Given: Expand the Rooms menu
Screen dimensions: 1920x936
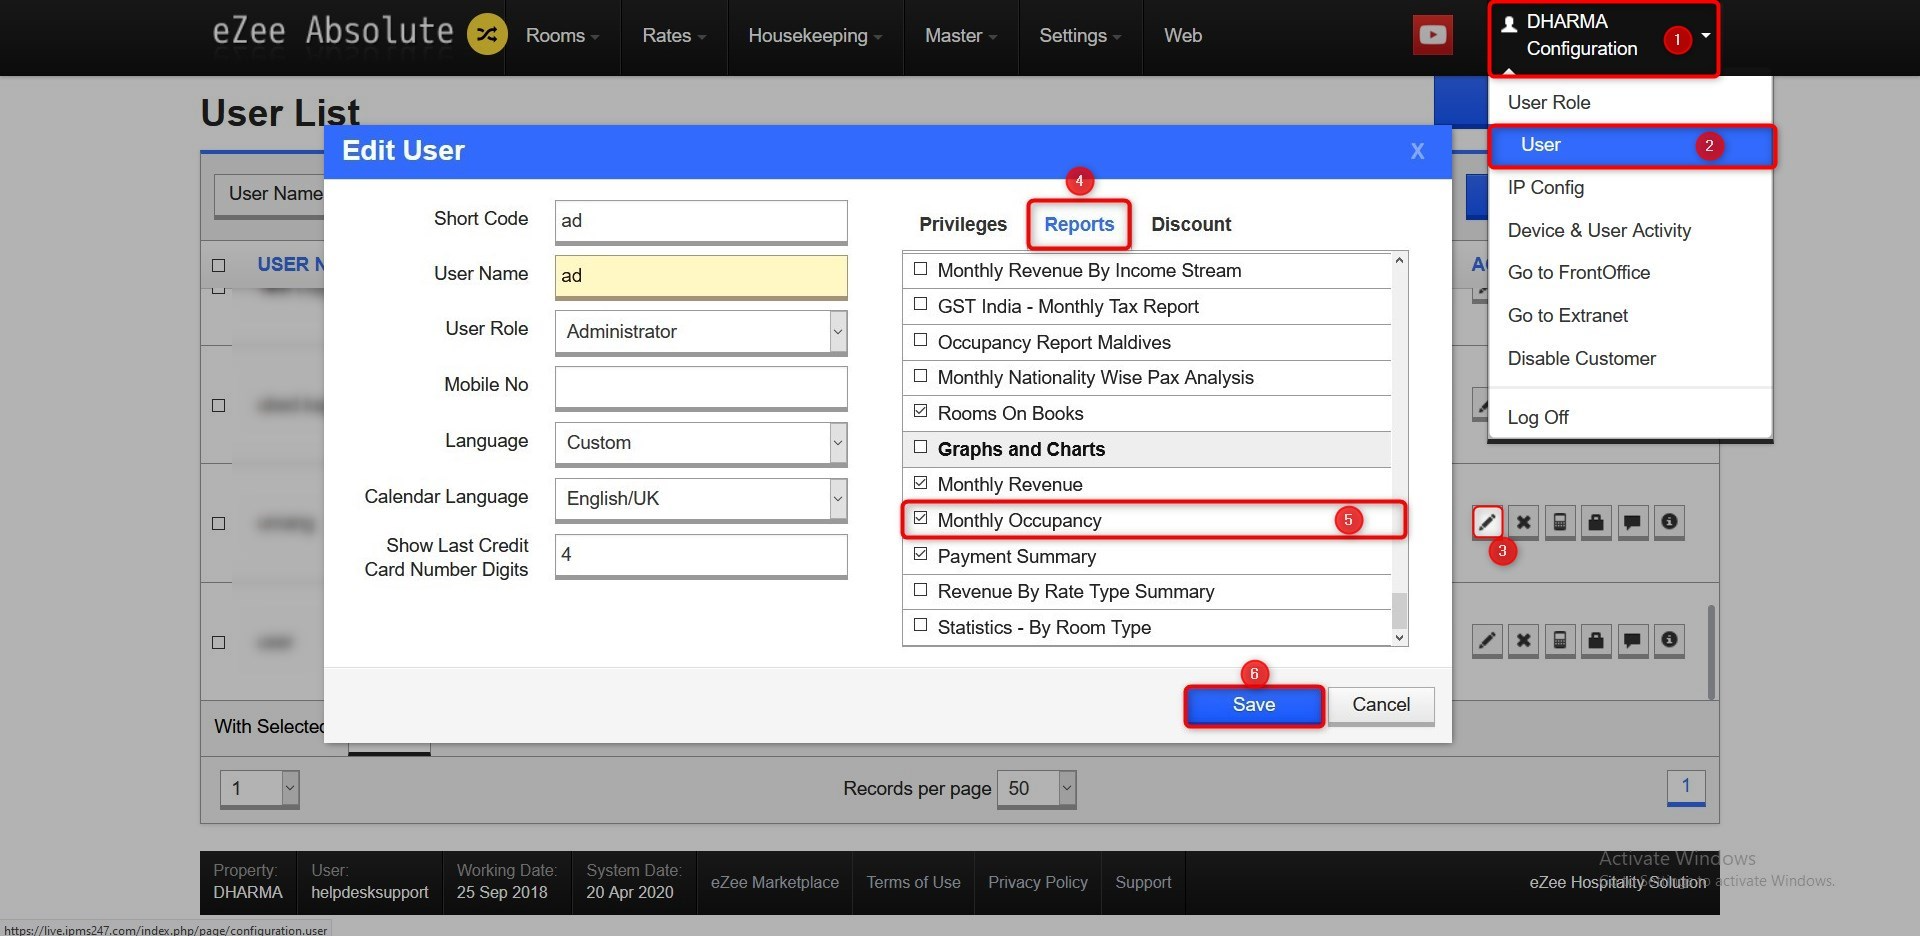Looking at the screenshot, I should click(562, 36).
